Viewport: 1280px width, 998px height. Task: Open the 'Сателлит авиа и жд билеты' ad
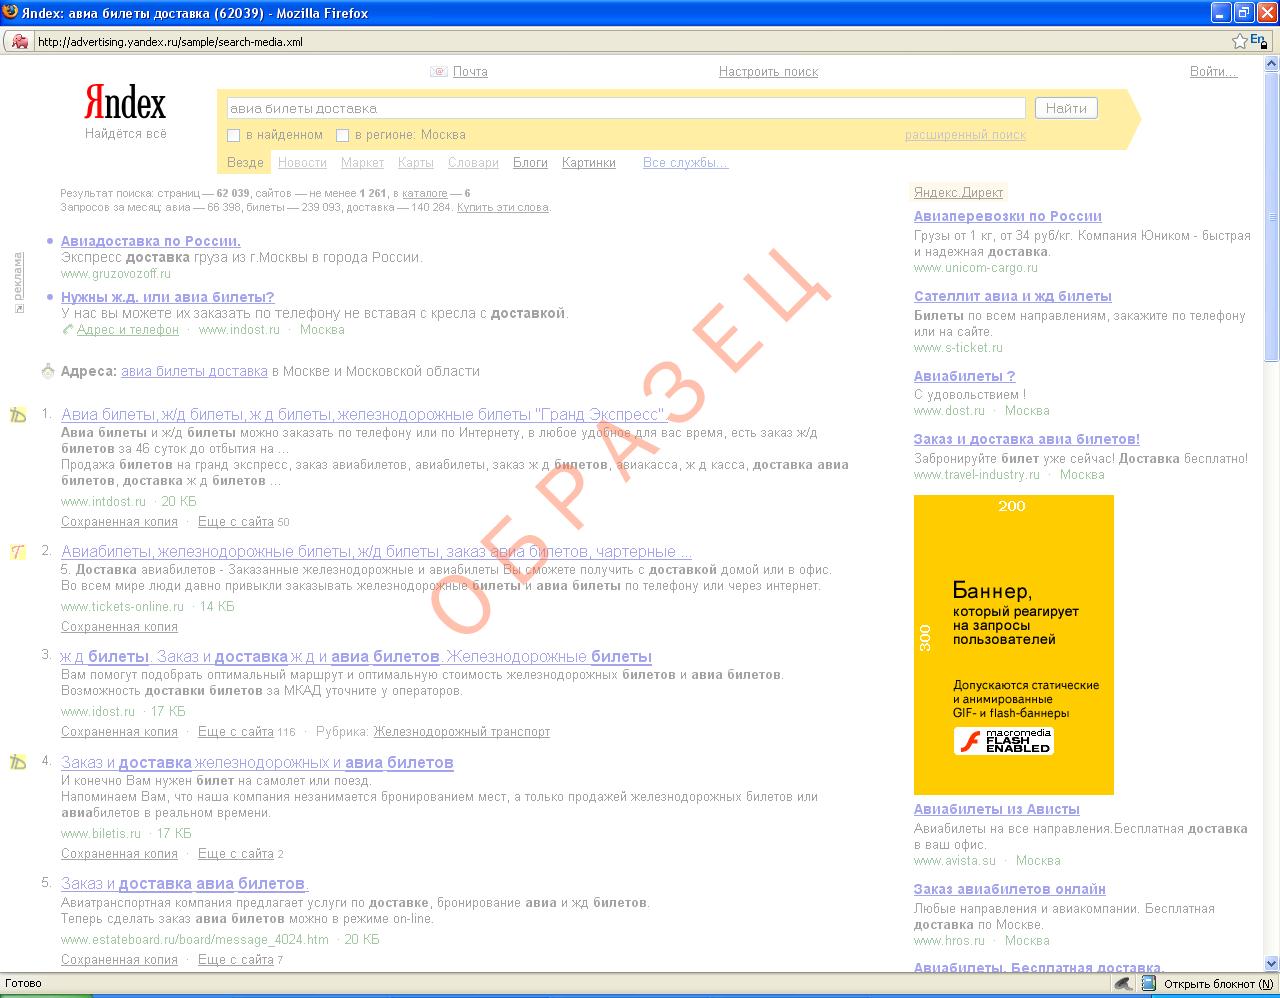point(1013,296)
